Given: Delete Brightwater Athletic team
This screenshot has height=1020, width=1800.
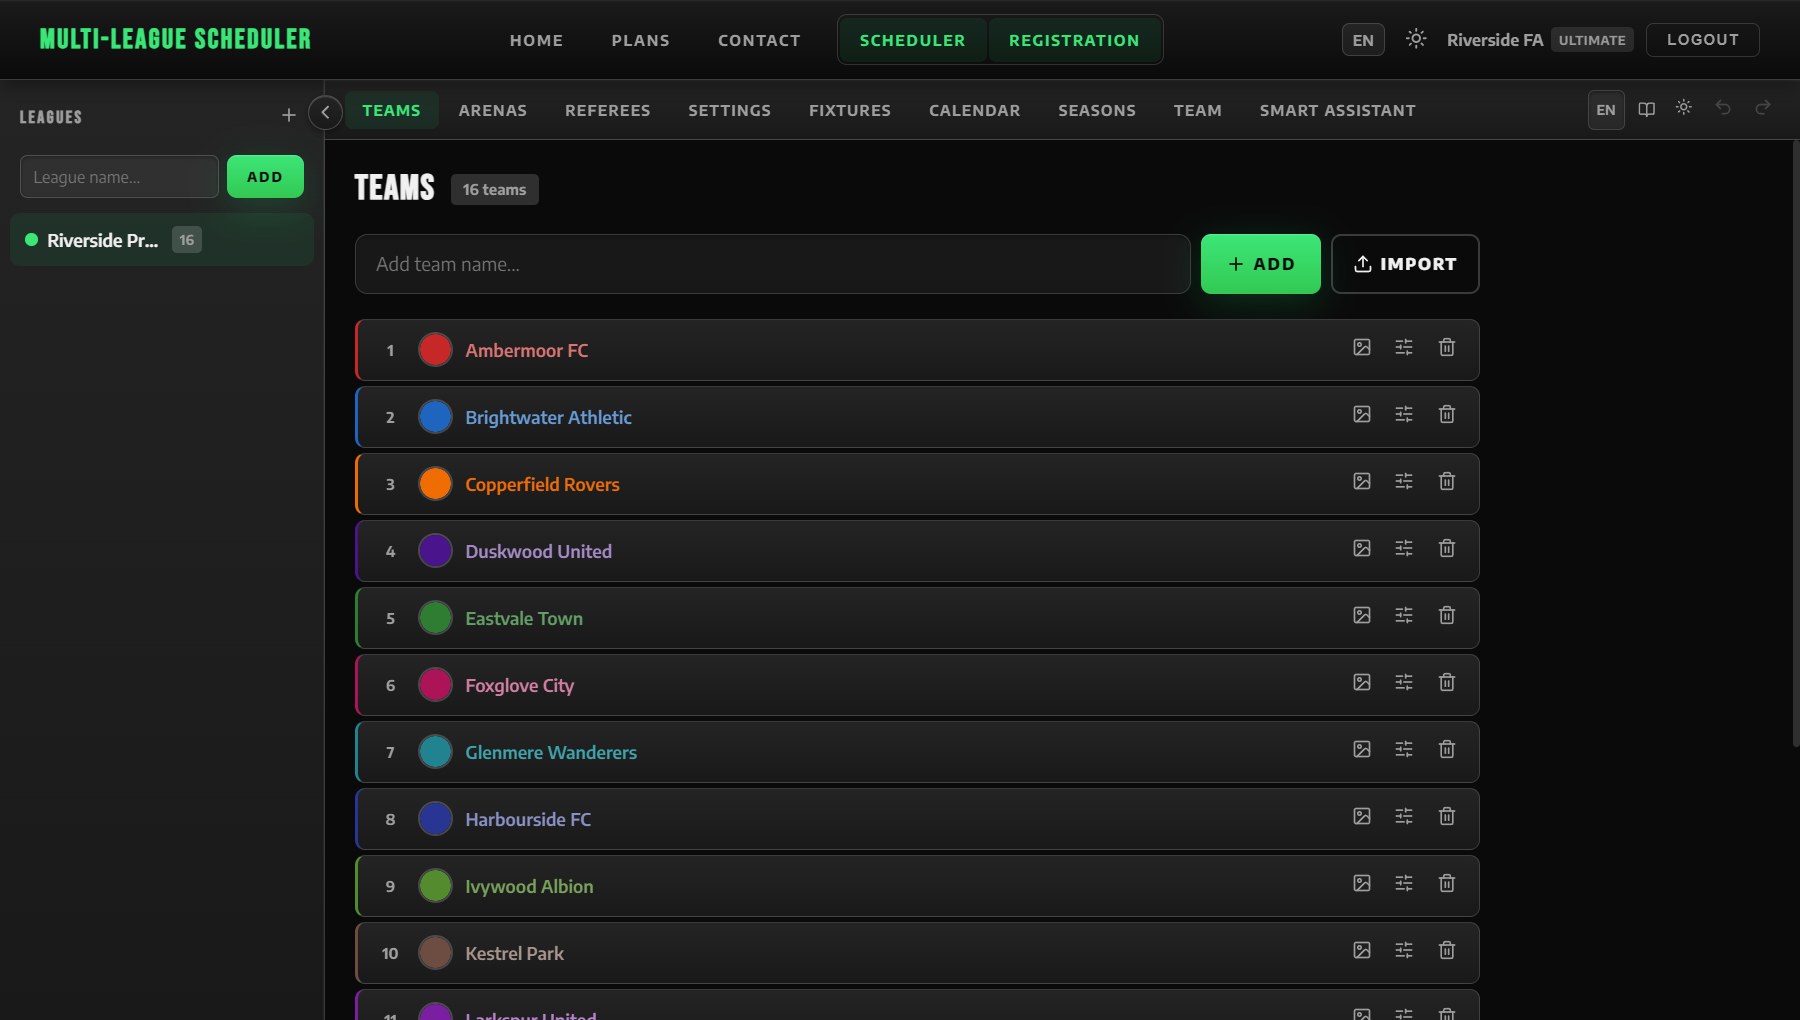Looking at the screenshot, I should click(1447, 415).
